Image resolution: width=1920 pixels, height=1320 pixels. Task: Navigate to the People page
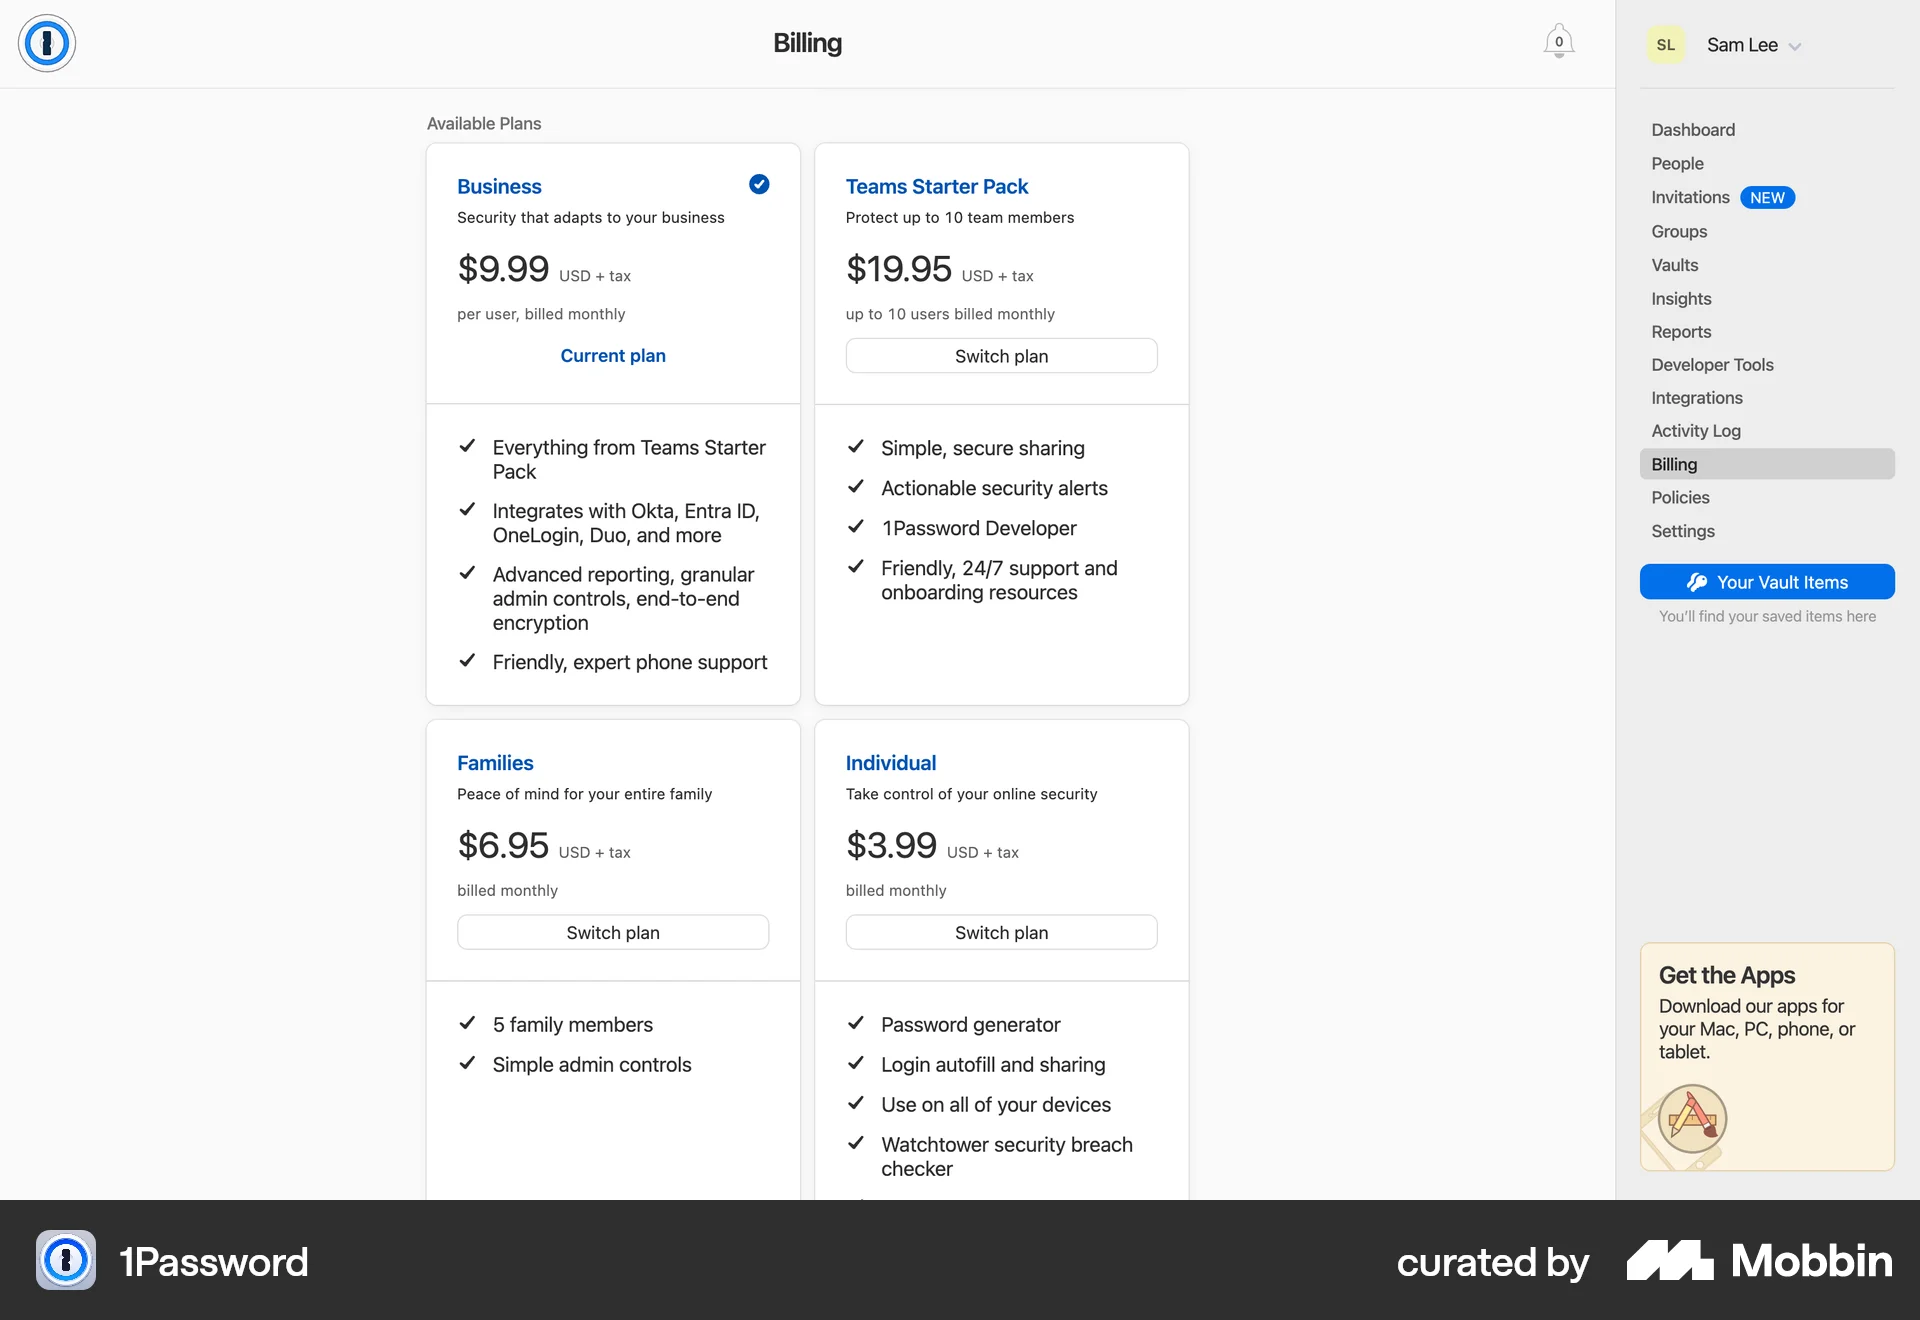point(1676,163)
